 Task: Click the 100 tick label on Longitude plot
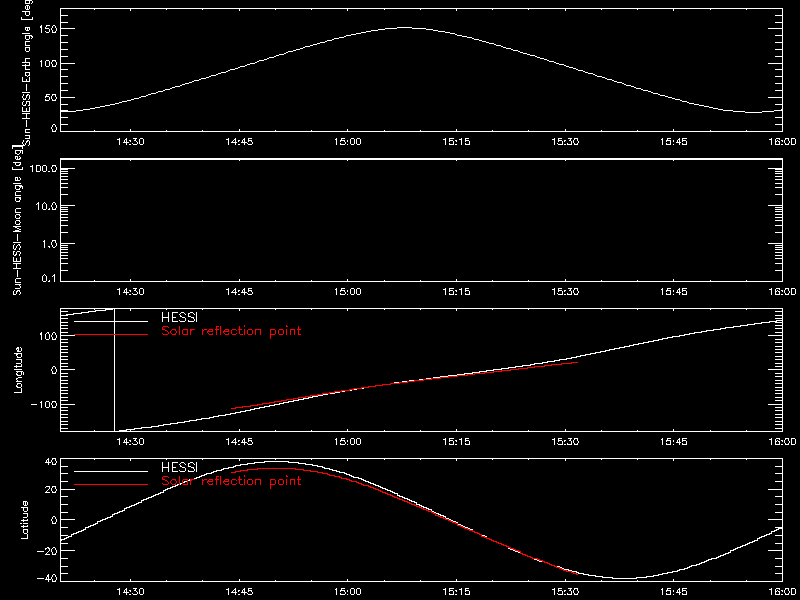pyautogui.click(x=46, y=336)
